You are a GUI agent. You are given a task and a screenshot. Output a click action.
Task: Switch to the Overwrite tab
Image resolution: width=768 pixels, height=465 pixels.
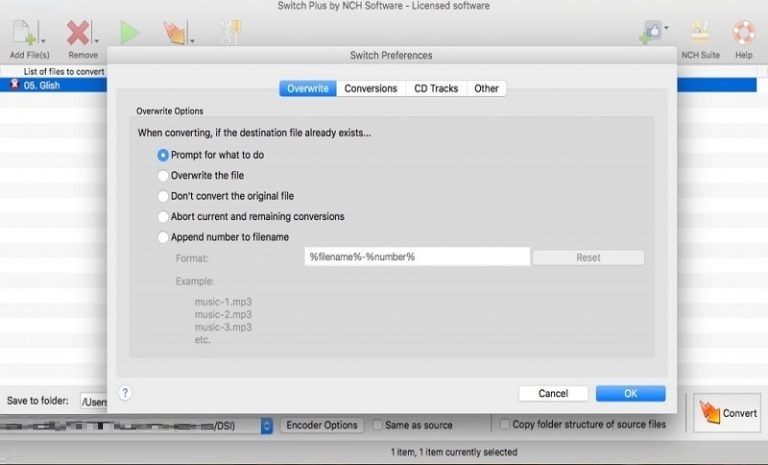[x=308, y=89]
